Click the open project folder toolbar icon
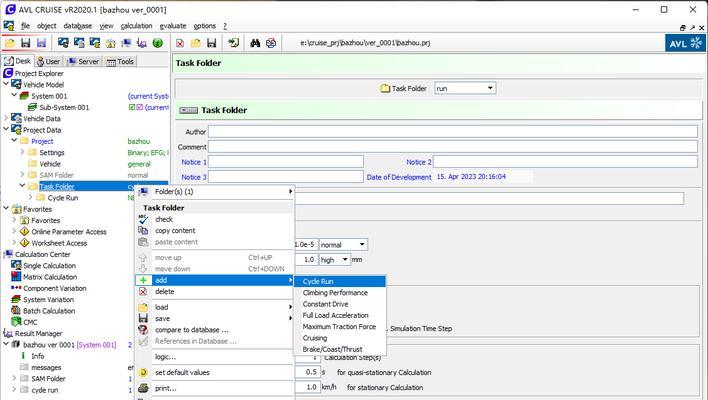 pyautogui.click(x=10, y=43)
